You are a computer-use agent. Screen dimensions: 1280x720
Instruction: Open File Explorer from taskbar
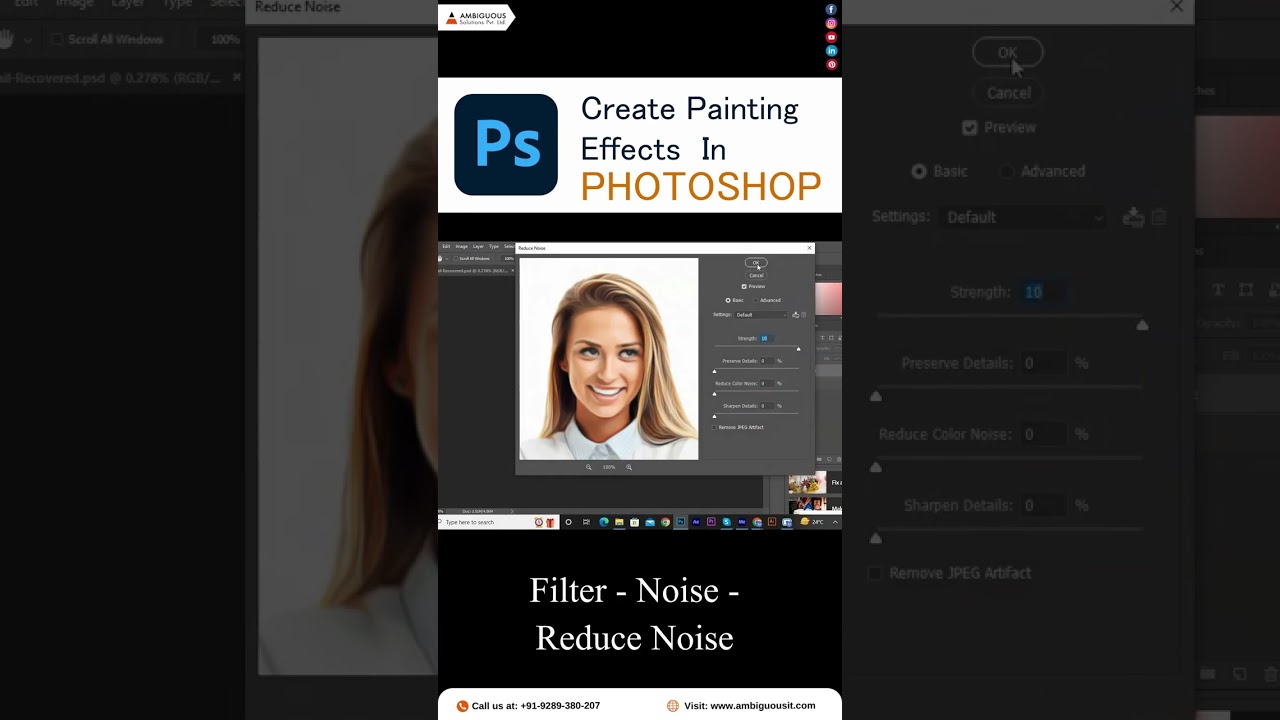(619, 522)
